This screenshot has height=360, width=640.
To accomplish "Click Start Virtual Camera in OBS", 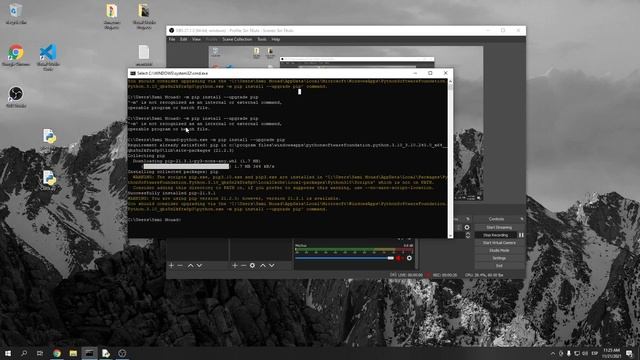I will 499,243.
